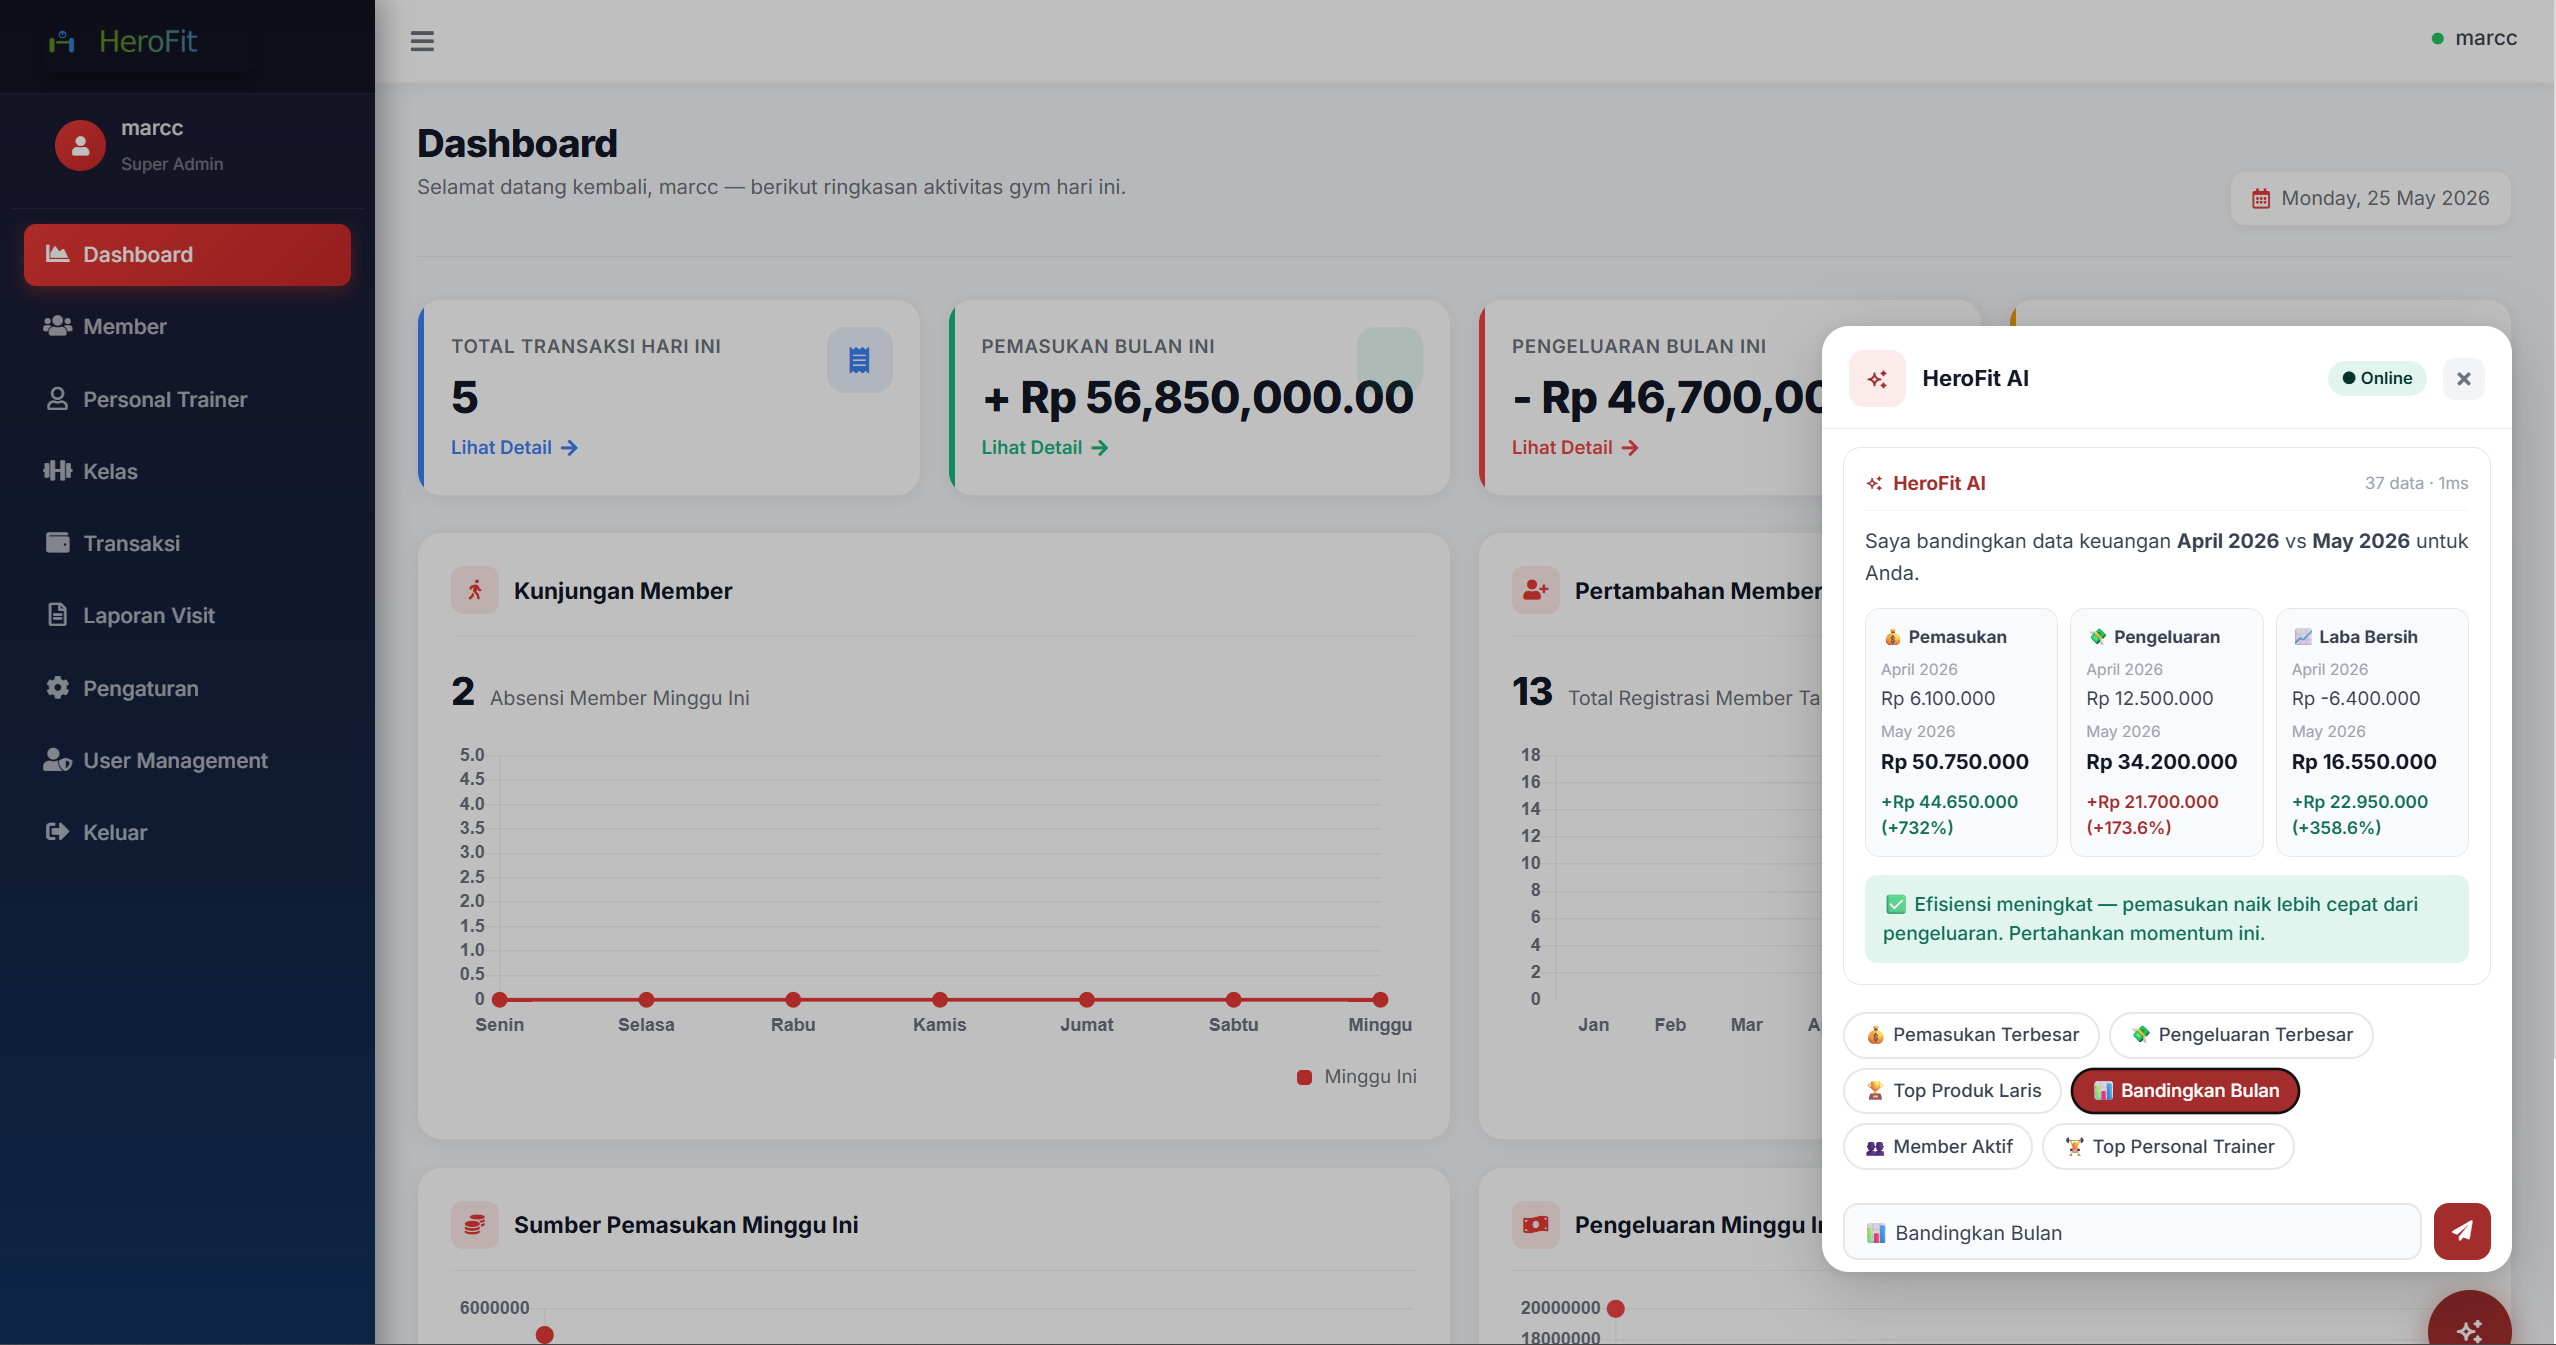Screen dimensions: 2556x1345
Task: Click the marcc avatar icon in sidebar
Action: point(80,145)
